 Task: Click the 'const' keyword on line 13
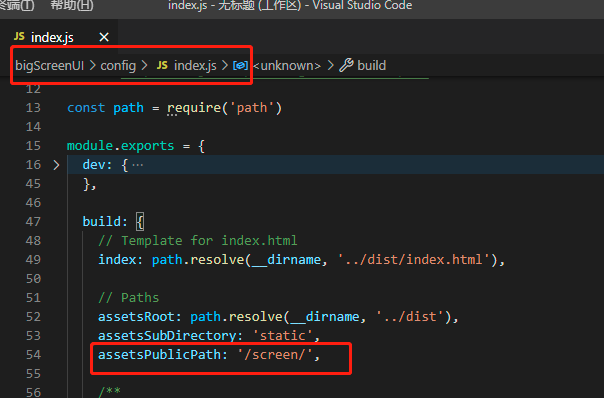click(x=86, y=107)
